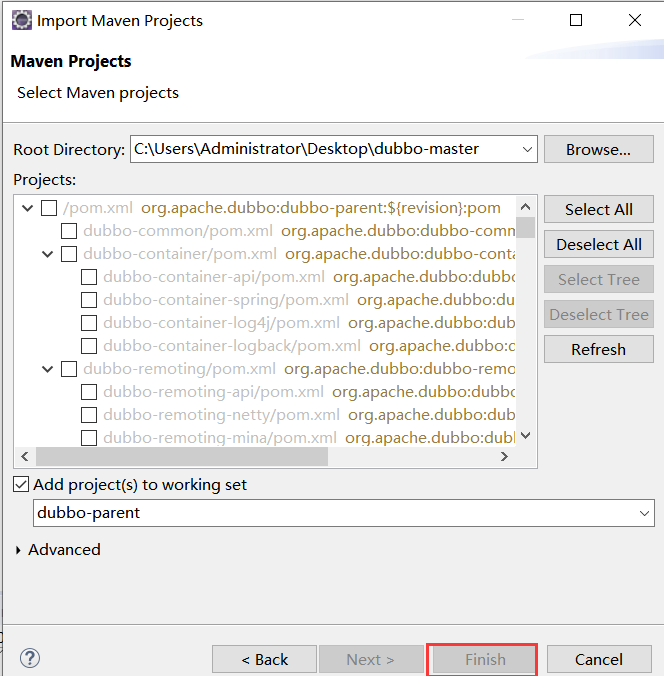Close the Import Maven Projects dialog

click(635, 20)
